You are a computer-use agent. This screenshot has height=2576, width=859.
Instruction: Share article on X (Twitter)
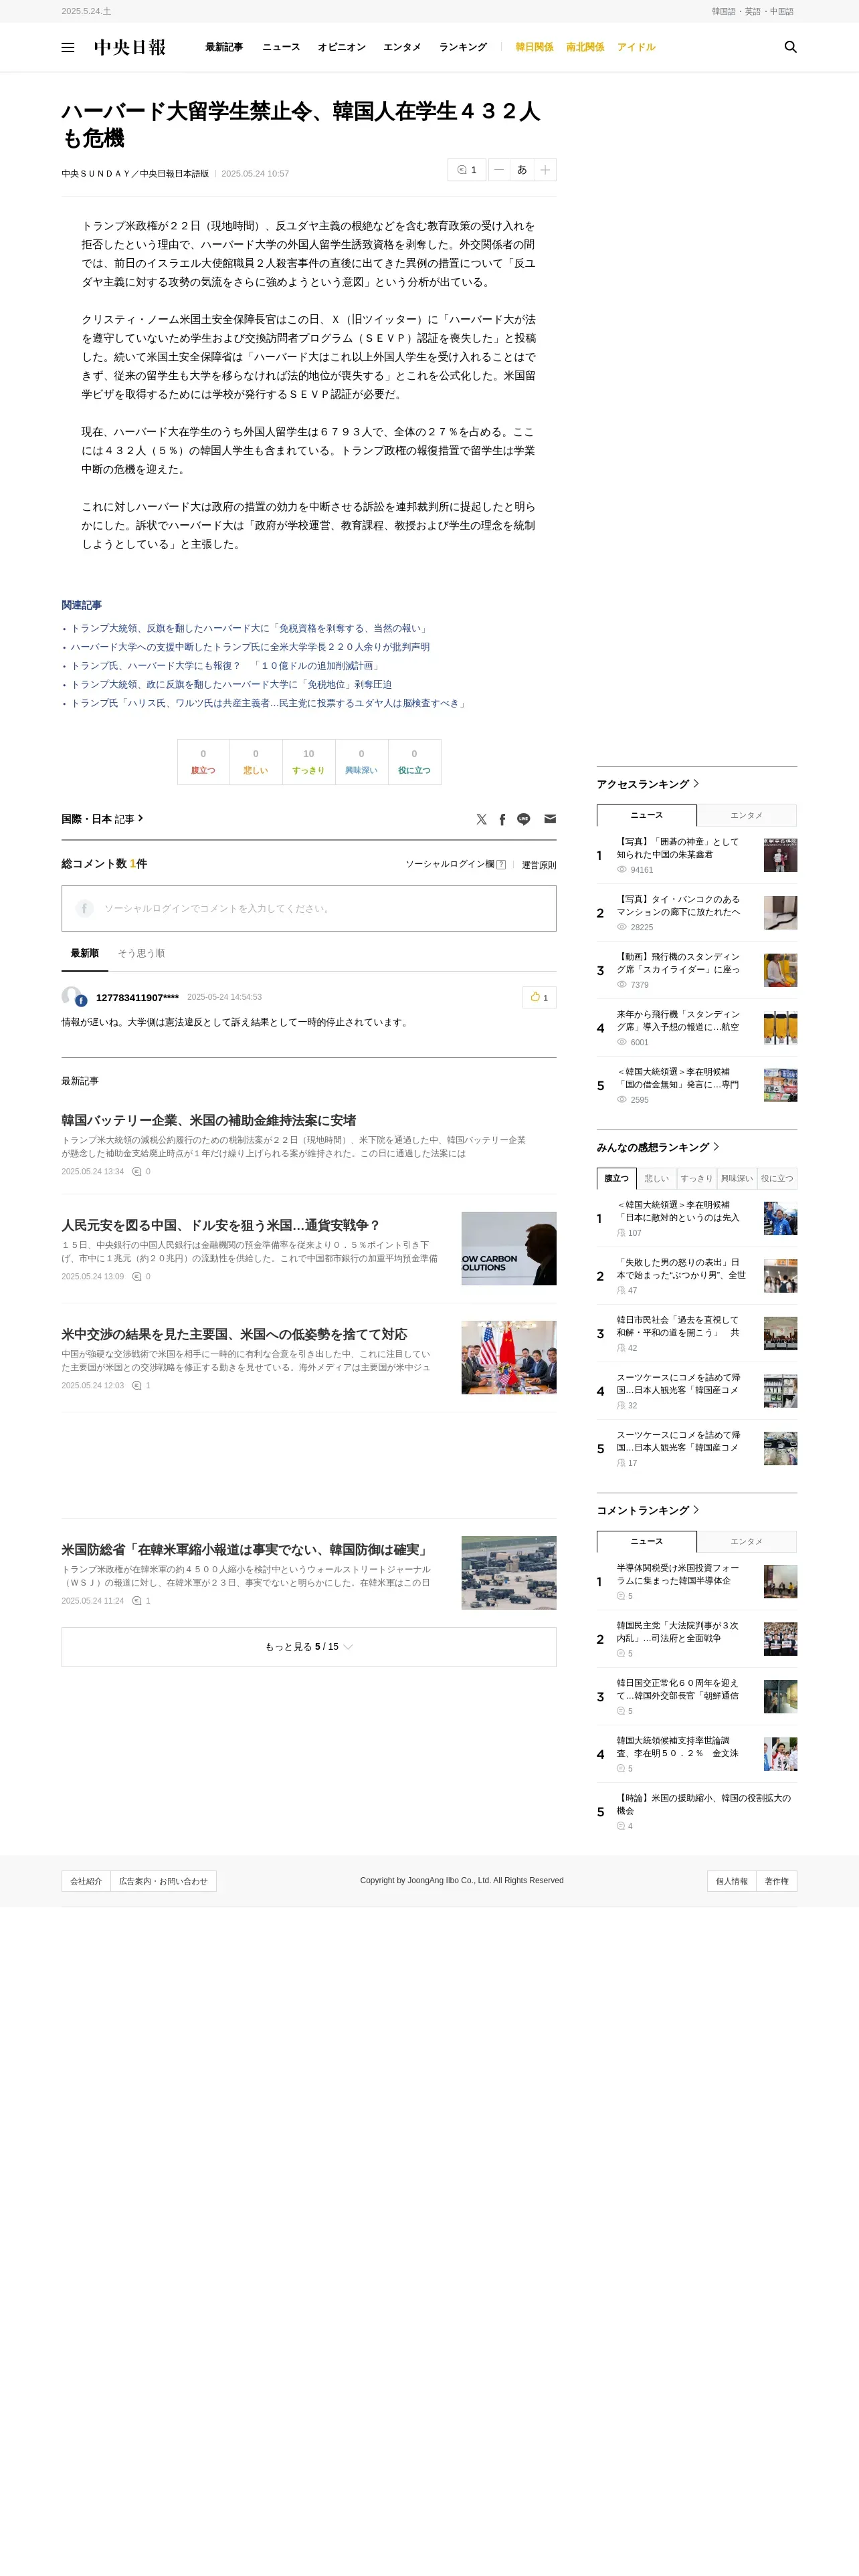click(x=481, y=819)
